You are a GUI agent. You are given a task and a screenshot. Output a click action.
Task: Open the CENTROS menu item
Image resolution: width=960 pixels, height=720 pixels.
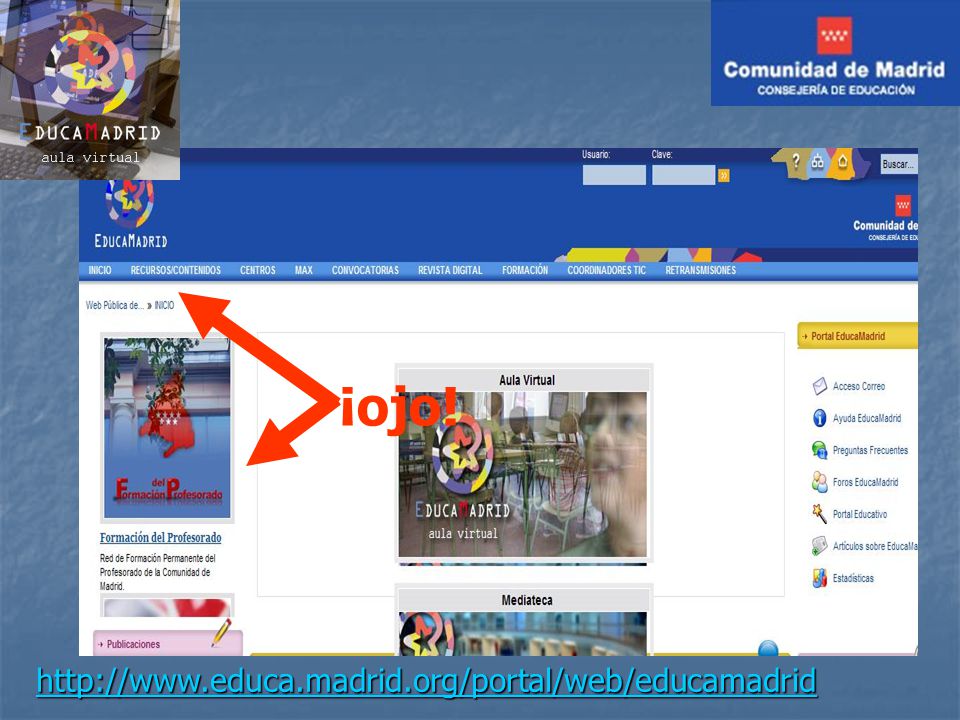(x=257, y=270)
